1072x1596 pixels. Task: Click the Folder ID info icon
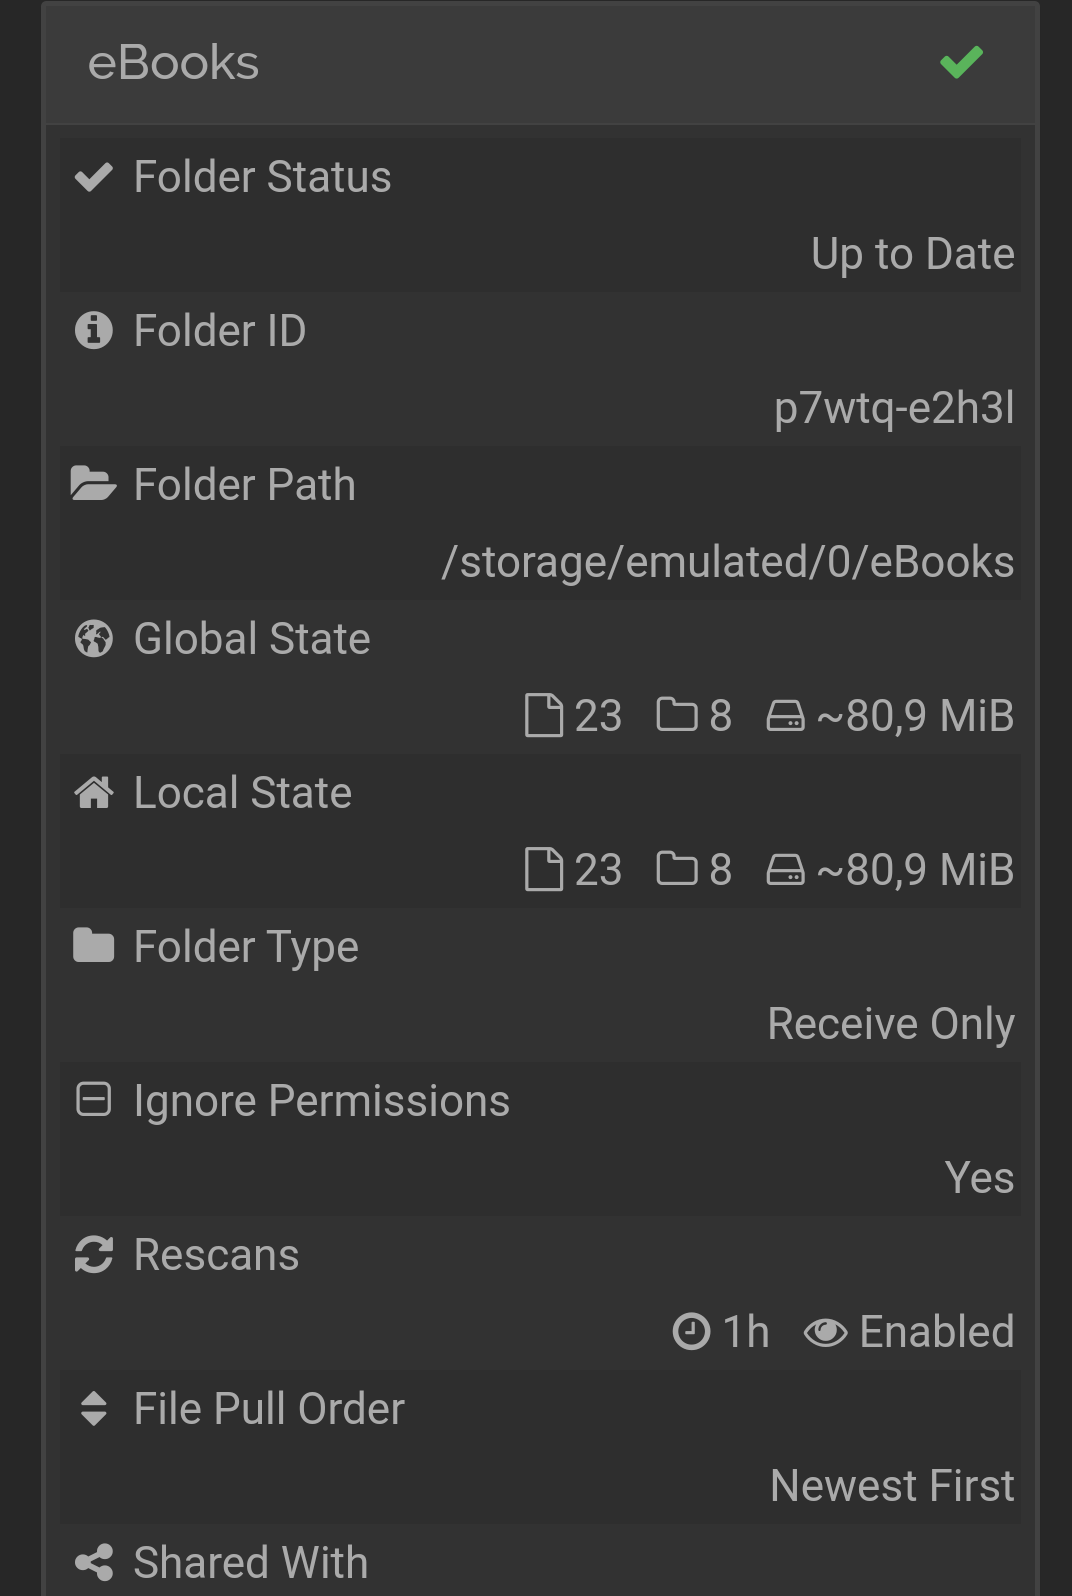(x=94, y=330)
